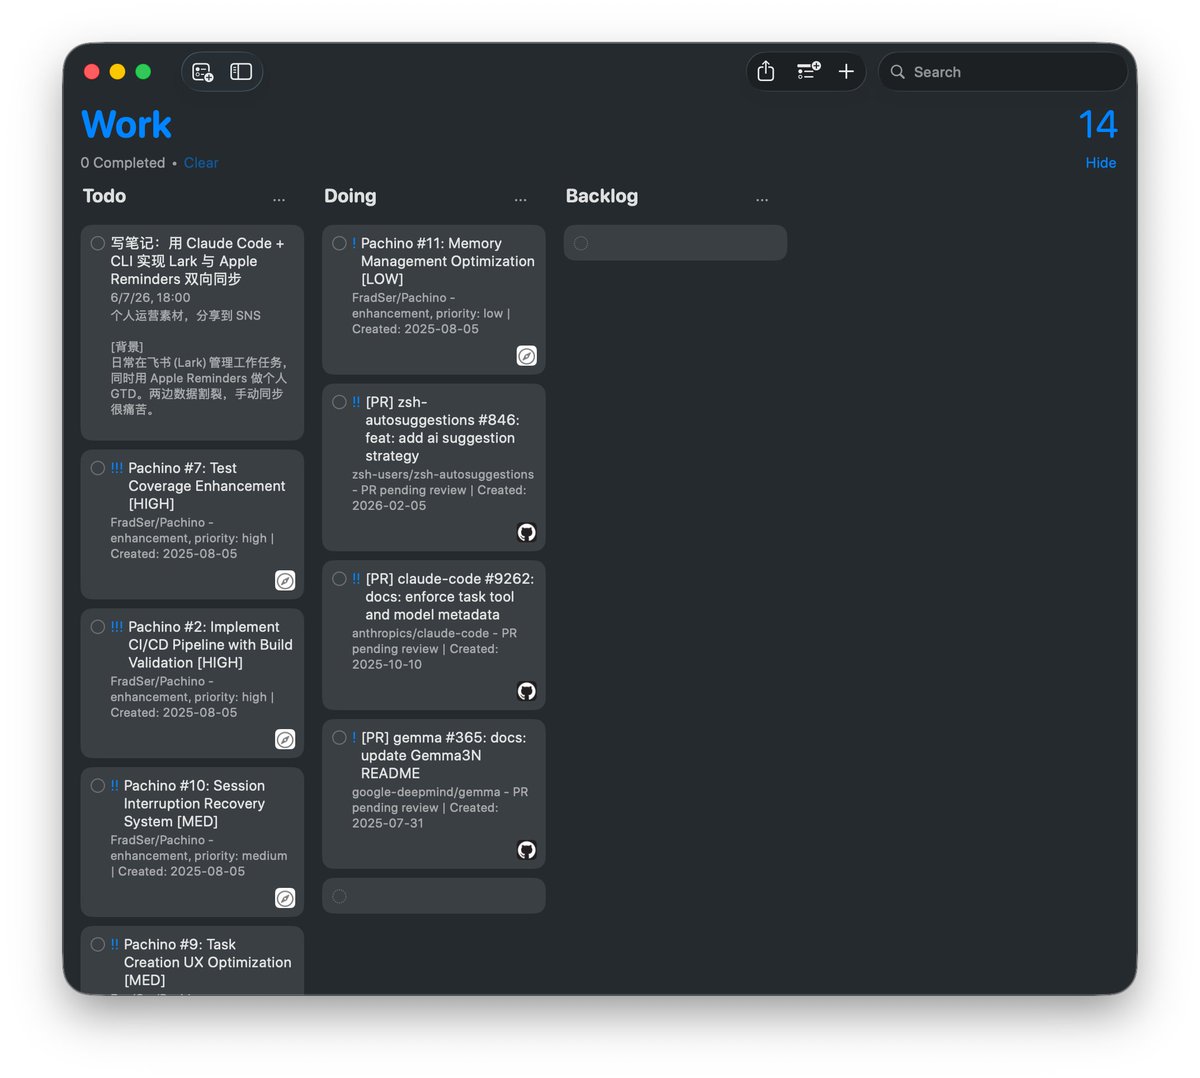Click title 'Pachino #11: Memory Management Optimization'
Screen dimensions: 1200x1078
pyautogui.click(x=447, y=261)
